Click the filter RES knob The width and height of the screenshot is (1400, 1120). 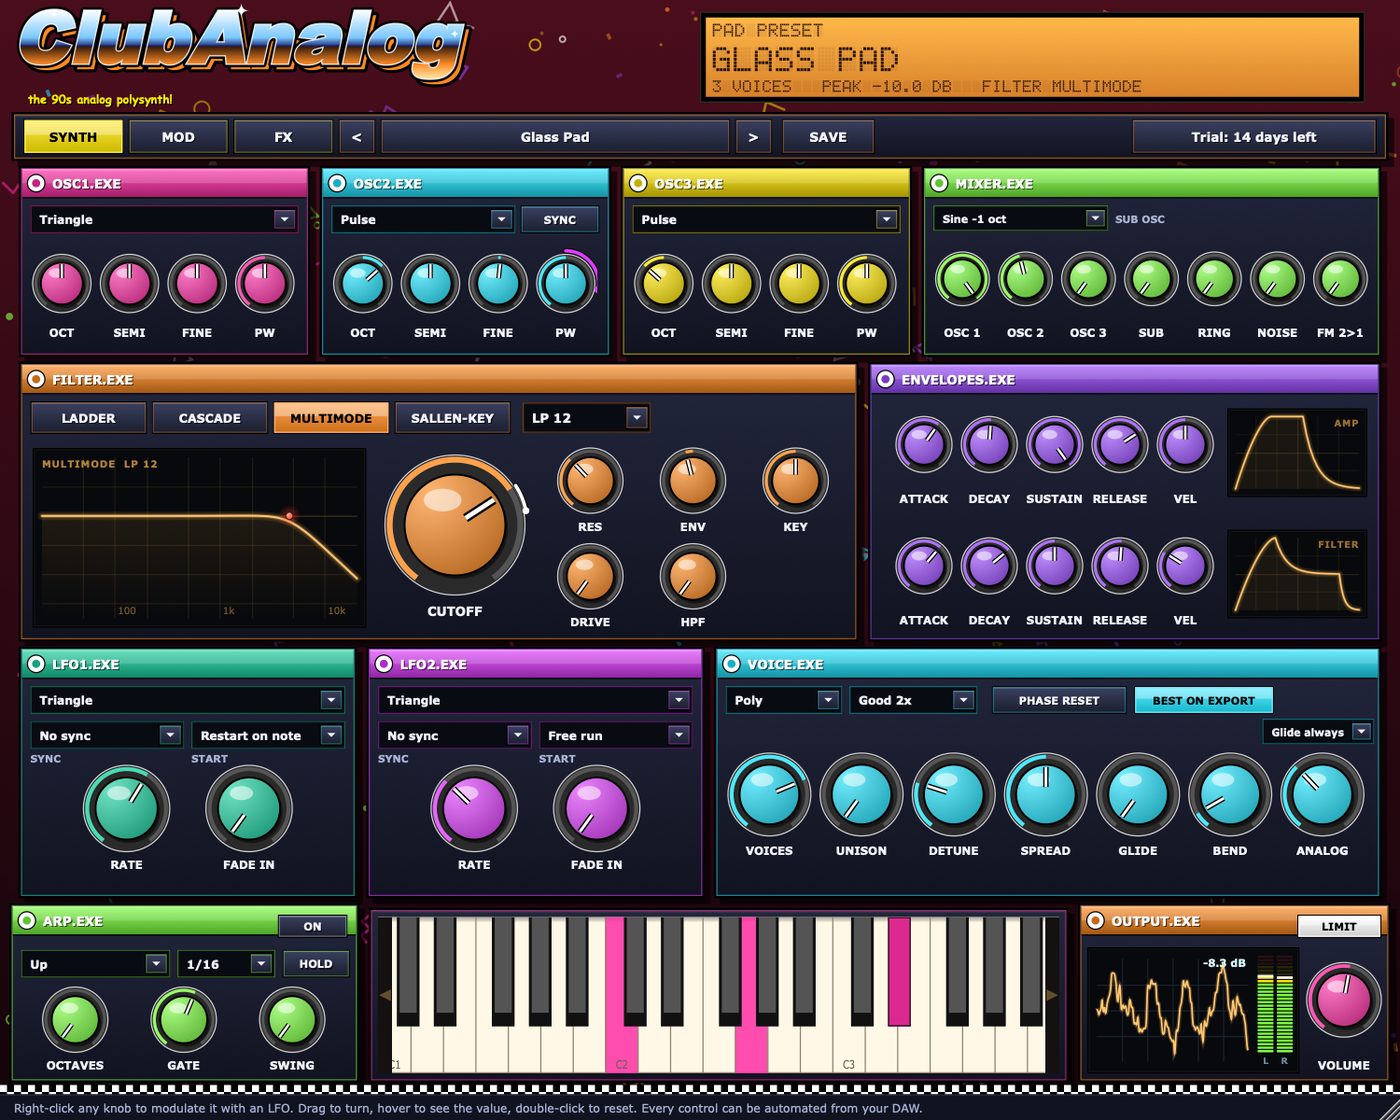point(590,480)
